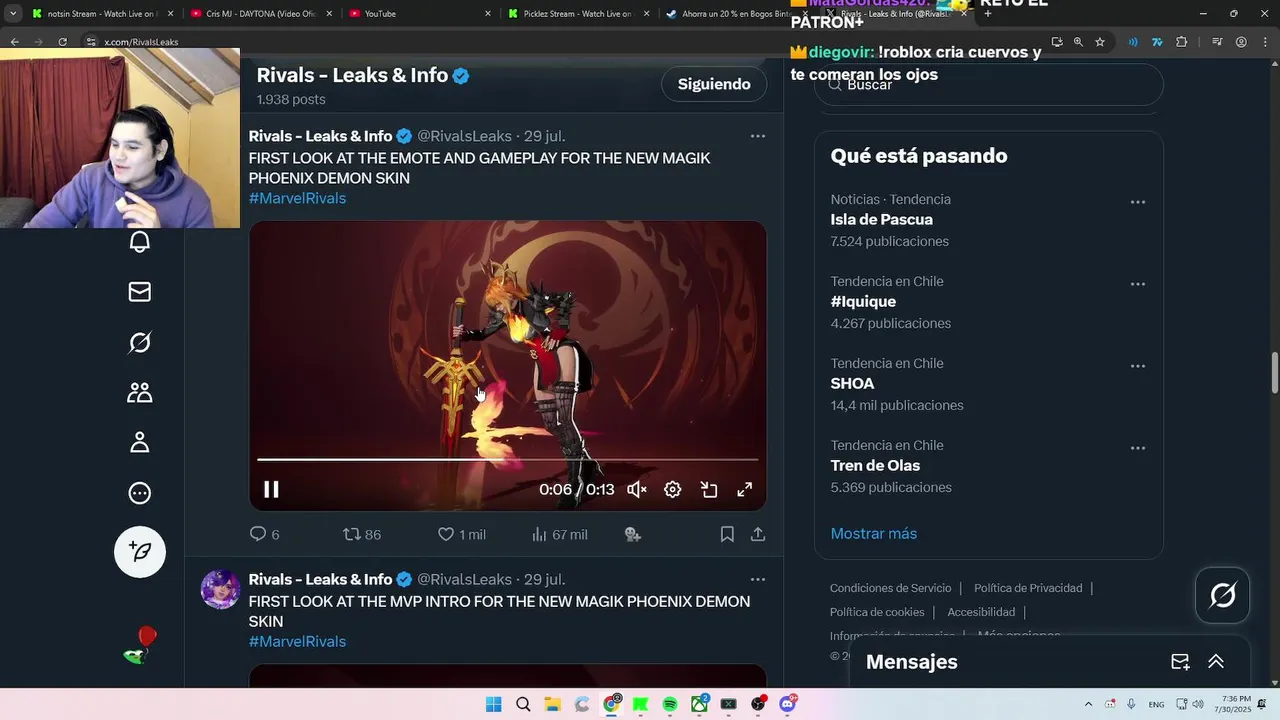The width and height of the screenshot is (1280, 720).
Task: Open Windows Start menu
Action: click(x=493, y=704)
